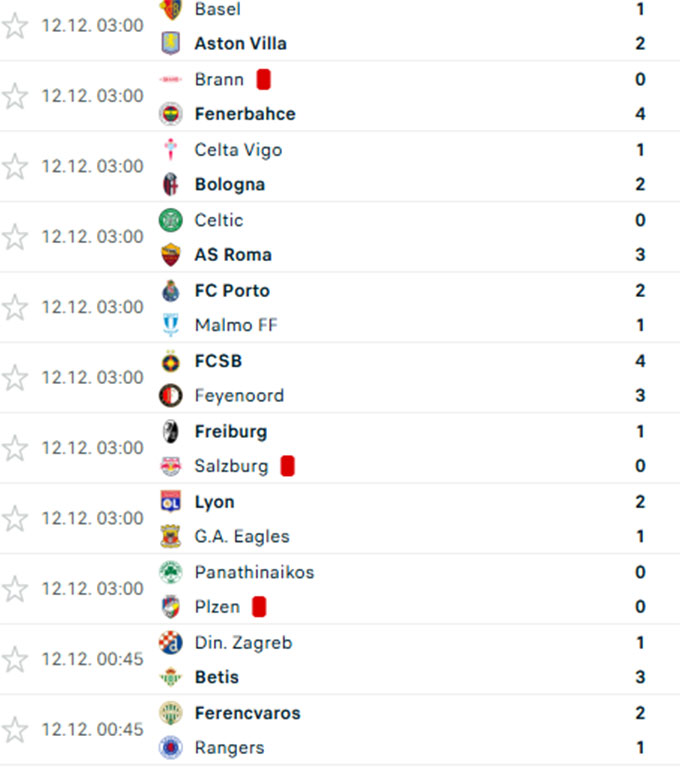Image resolution: width=680 pixels, height=767 pixels.
Task: Click the red card next to Plzen
Action: (x=259, y=607)
